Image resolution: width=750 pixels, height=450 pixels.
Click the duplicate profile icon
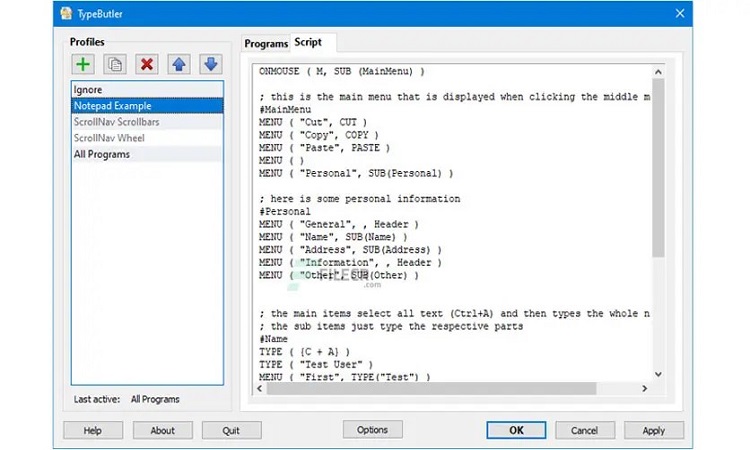coord(115,64)
